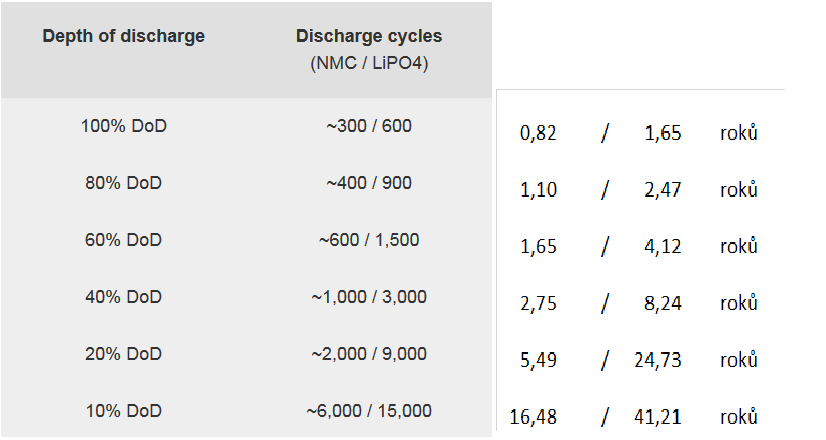Click the "4,12" years value
826x440 pixels.
pos(662,247)
